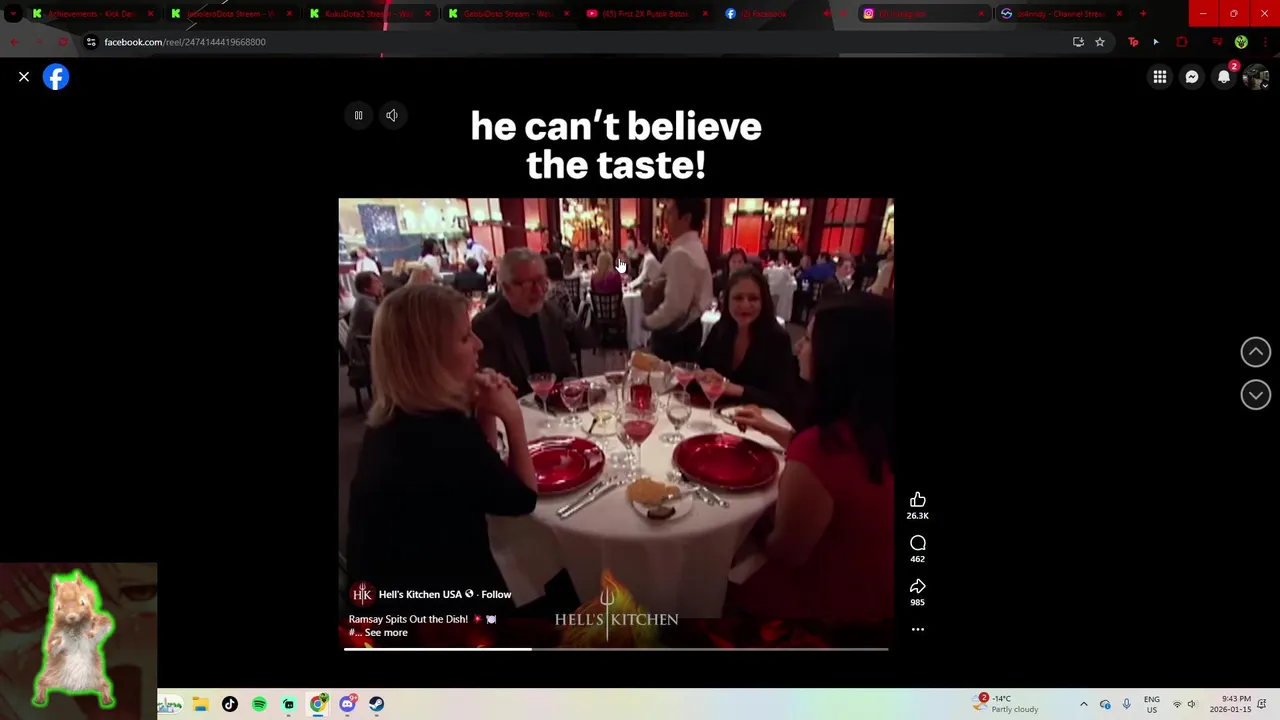The width and height of the screenshot is (1280, 720).
Task: Open the browser profile avatar
Action: pos(1241,42)
